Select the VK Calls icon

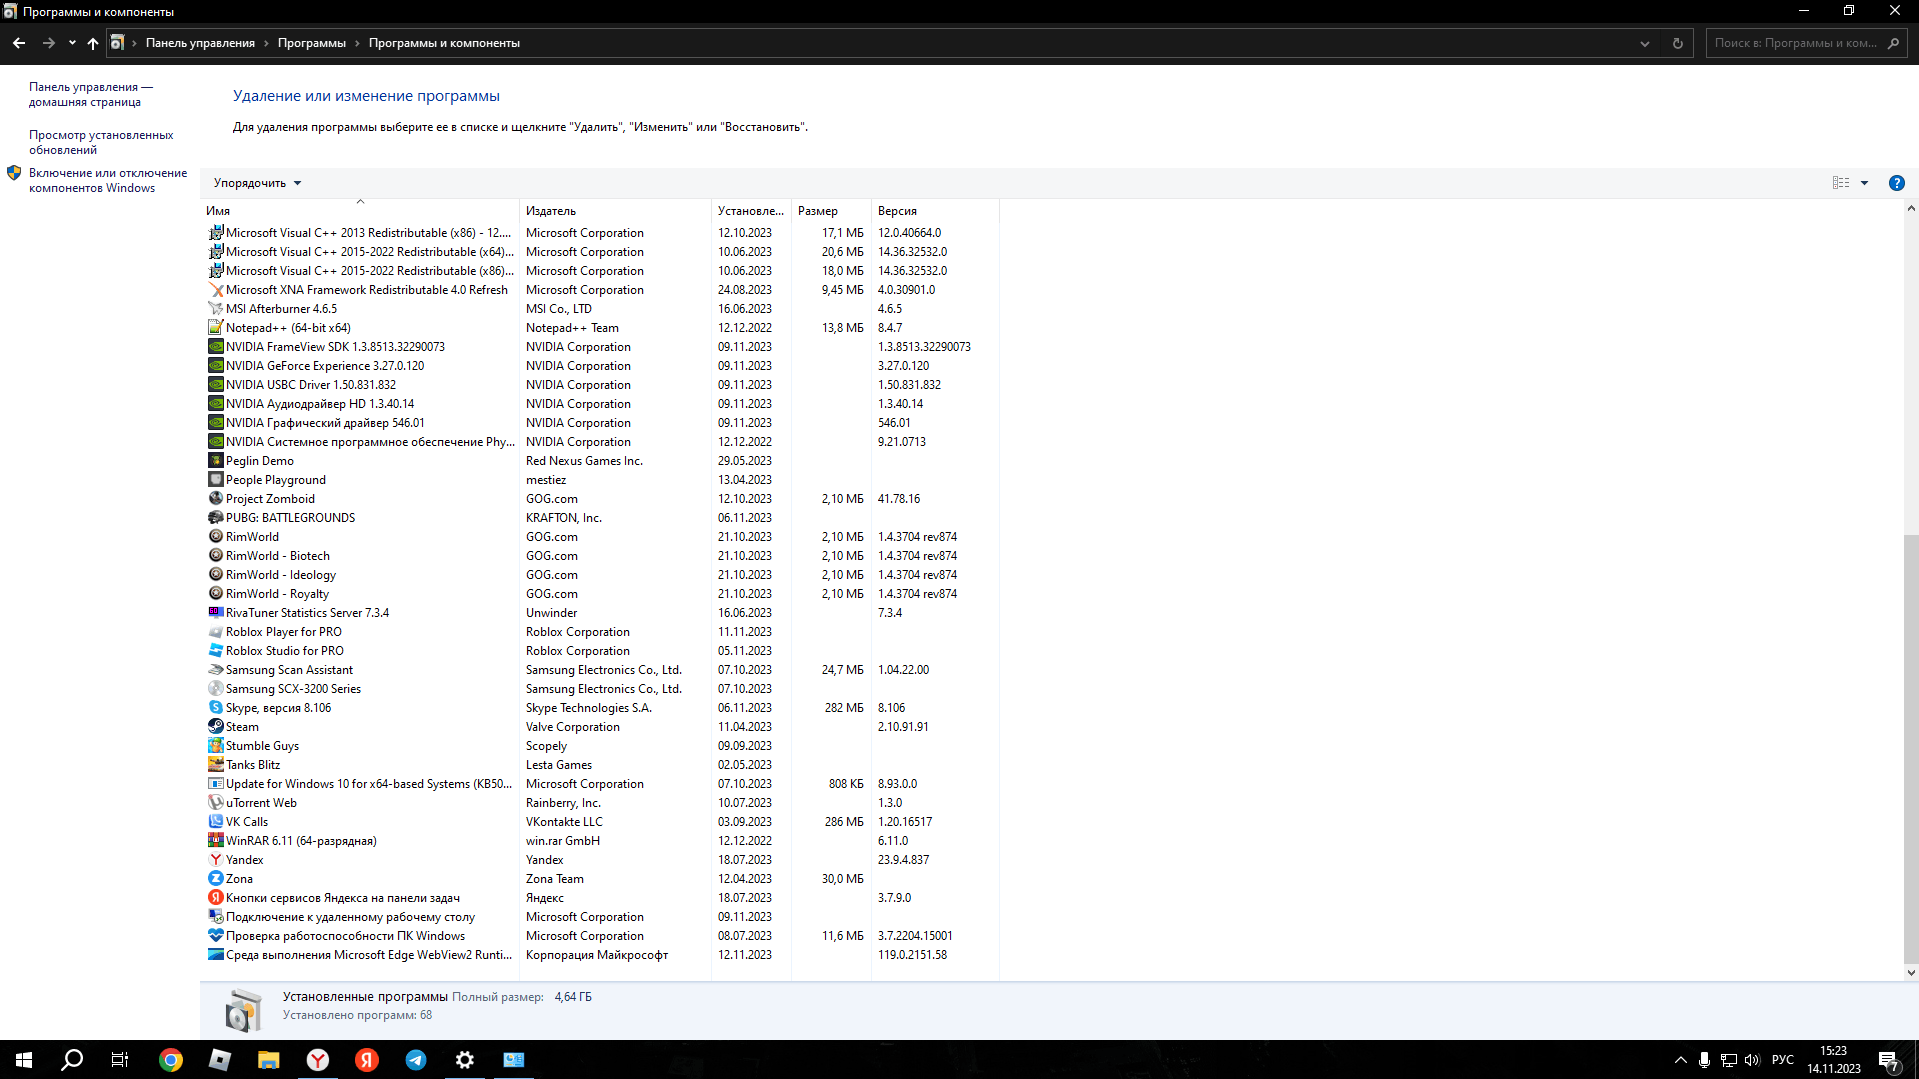(215, 822)
